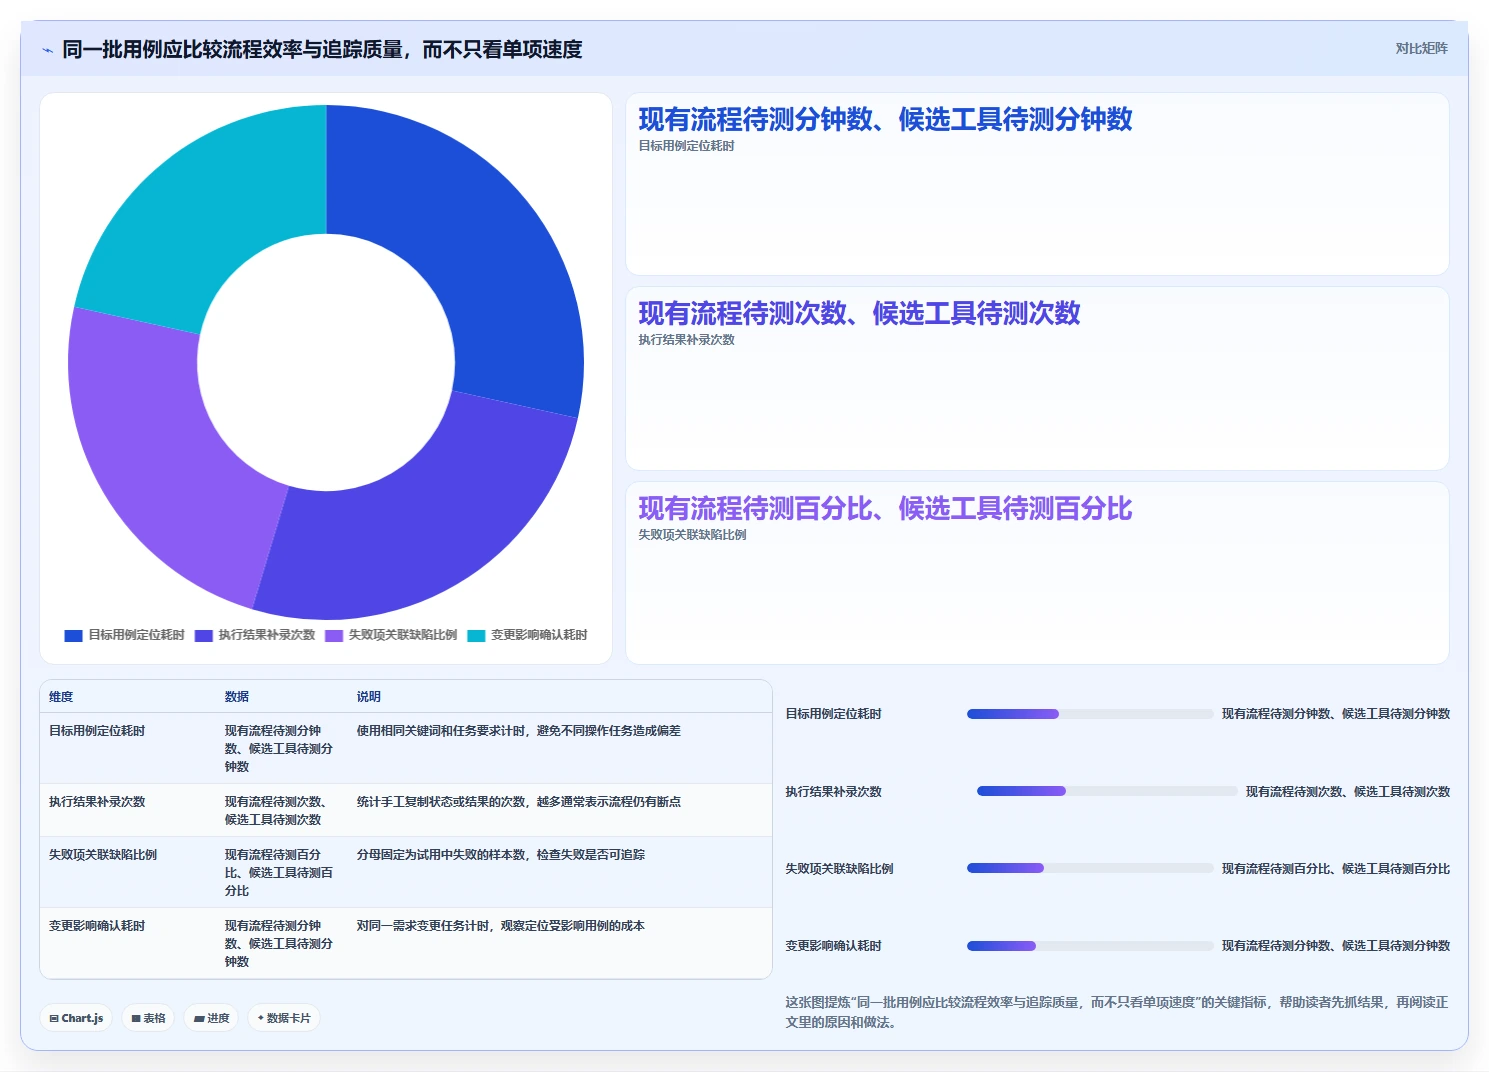Click card heading 现有流程待测百分比、候选工具待测百分比
This screenshot has width=1489, height=1072.
tap(885, 509)
